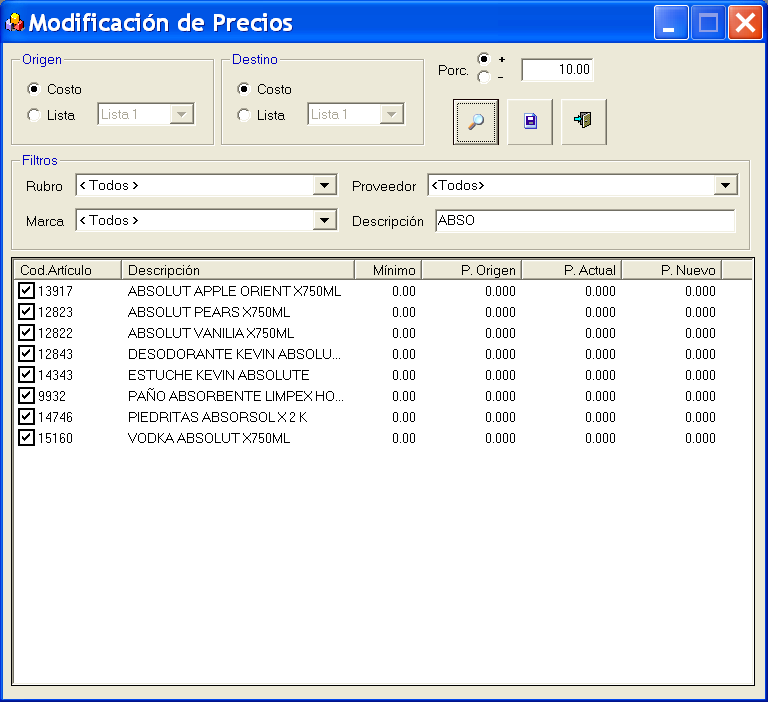Image resolution: width=768 pixels, height=703 pixels.
Task: Click the exit door button
Action: (x=584, y=122)
